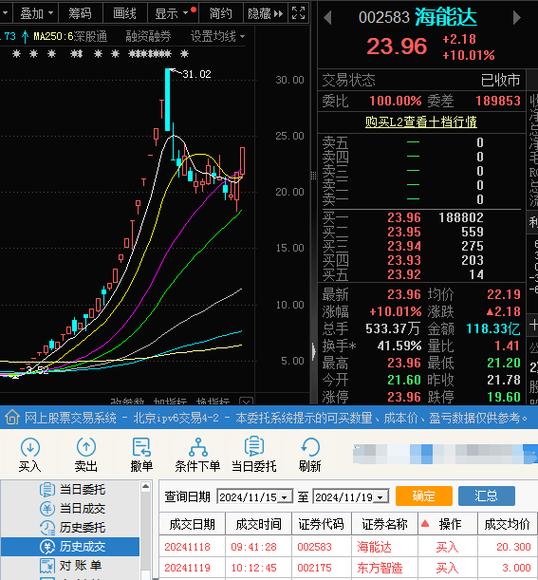538x580 pixels.
Task: Click the 筹码 toolbar item
Action: click(x=80, y=14)
